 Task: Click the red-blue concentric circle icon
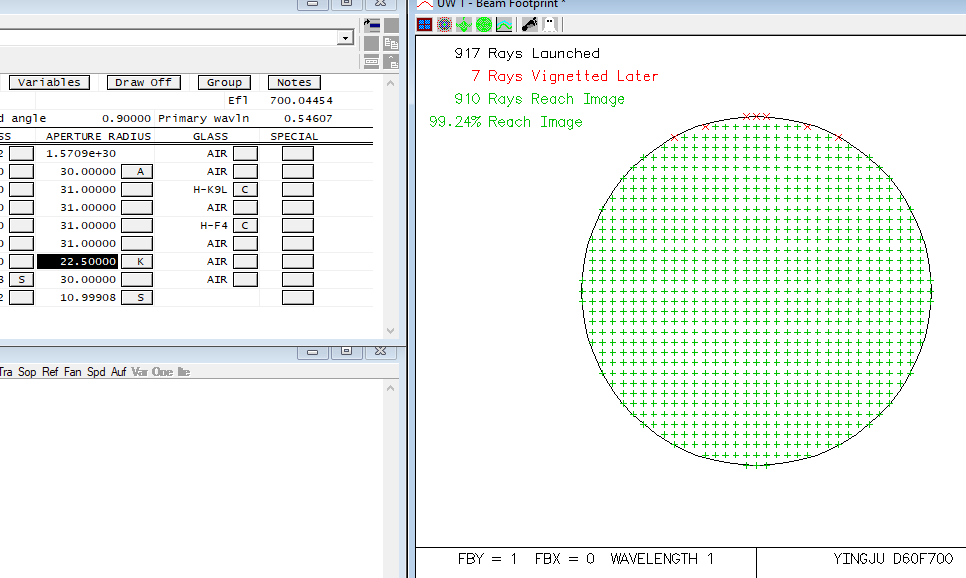(444, 25)
